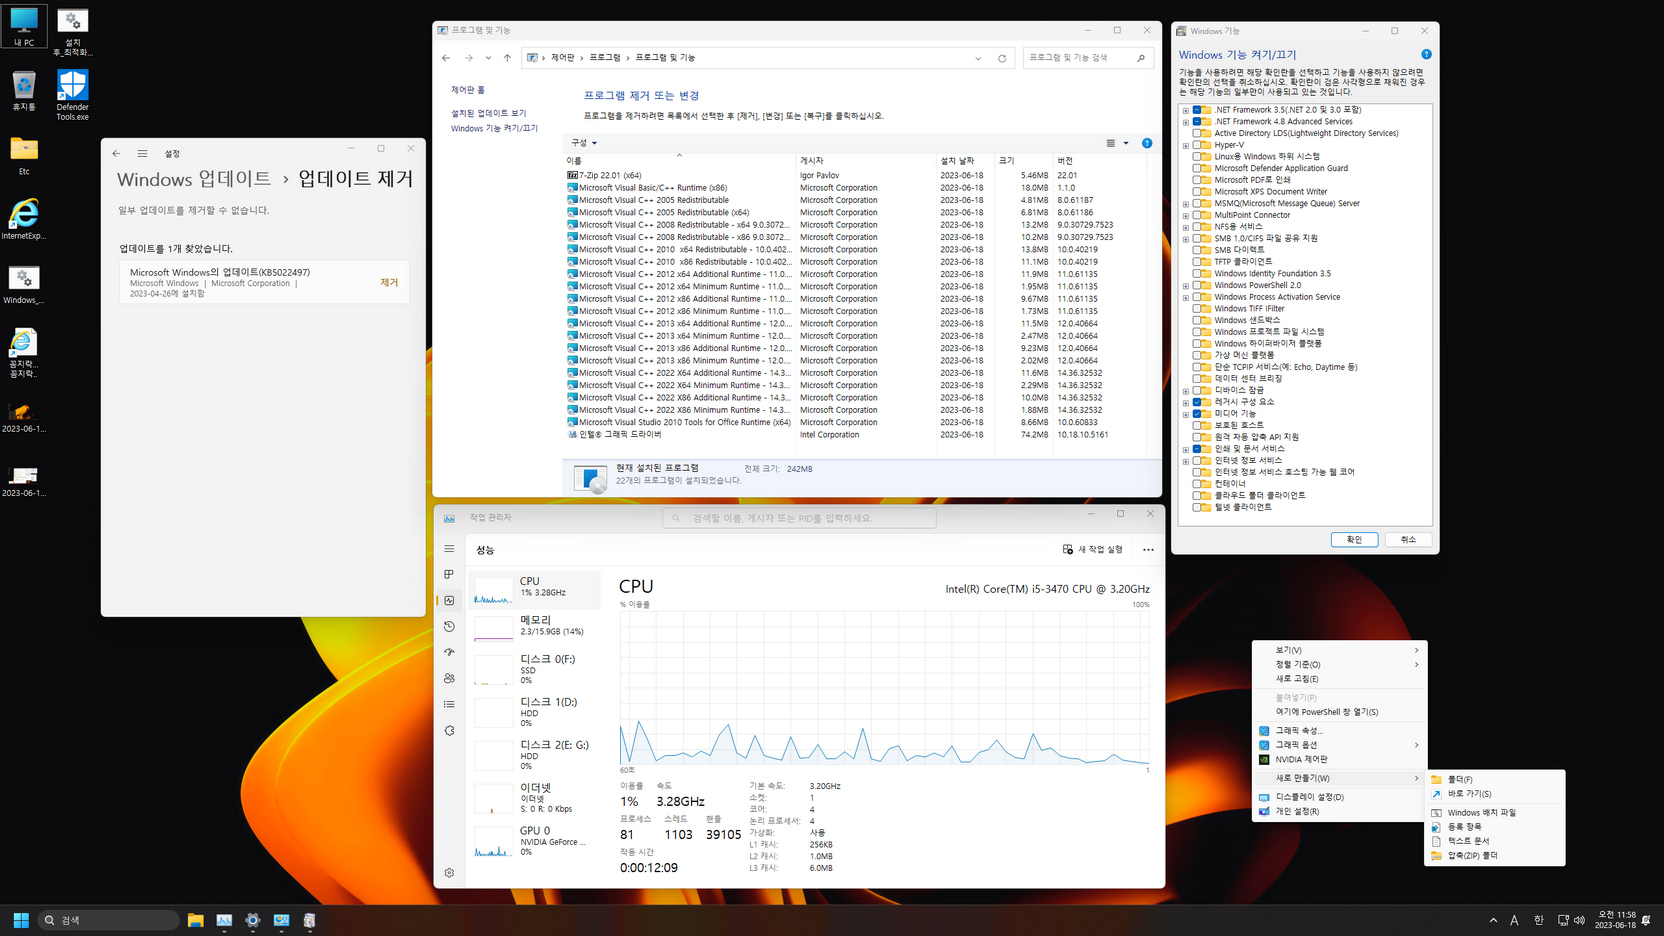Image resolution: width=1664 pixels, height=936 pixels.
Task: Click up-folder arrow in Programs and Features
Action: [x=507, y=58]
